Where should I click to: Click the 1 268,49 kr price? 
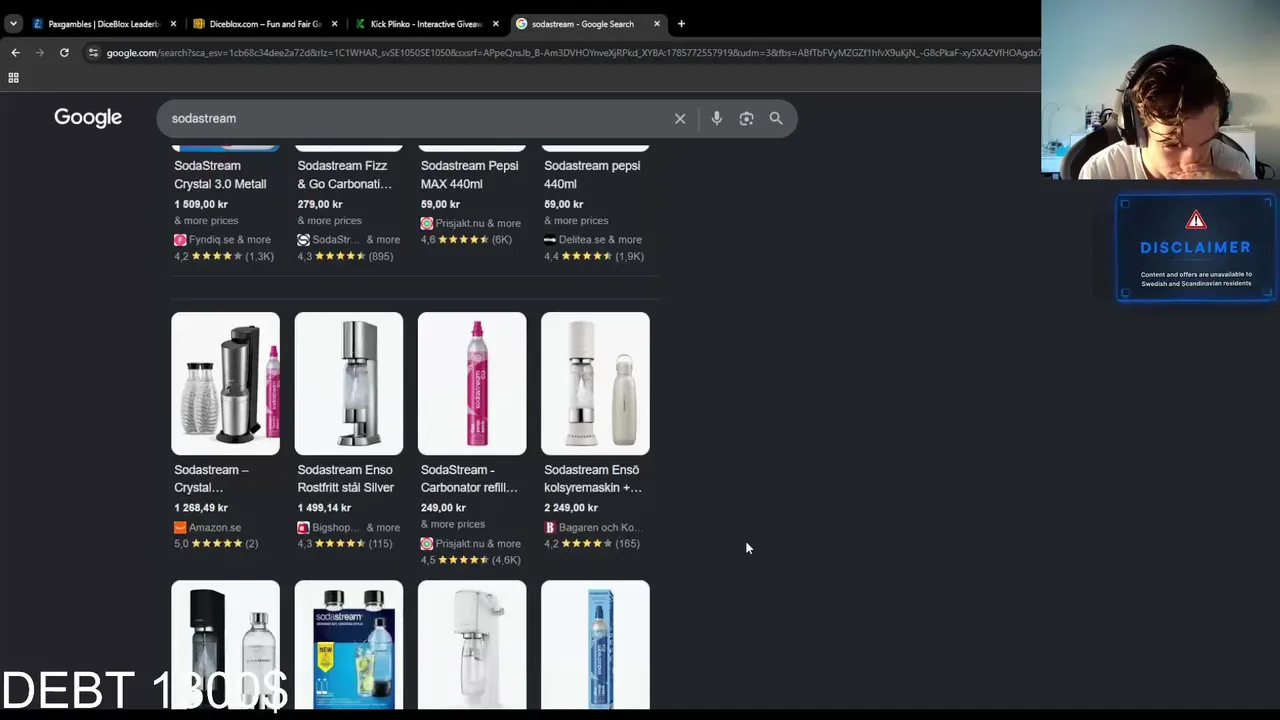click(201, 508)
